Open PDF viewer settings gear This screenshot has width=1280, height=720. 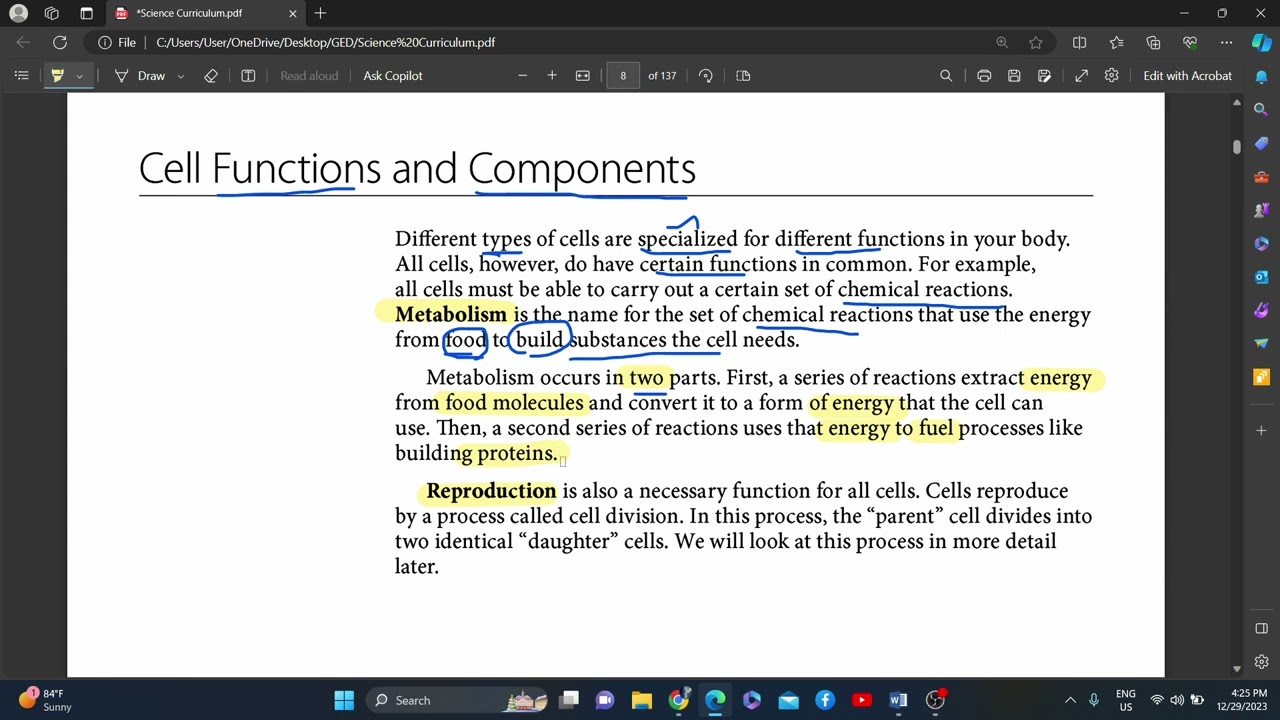pos(1112,76)
